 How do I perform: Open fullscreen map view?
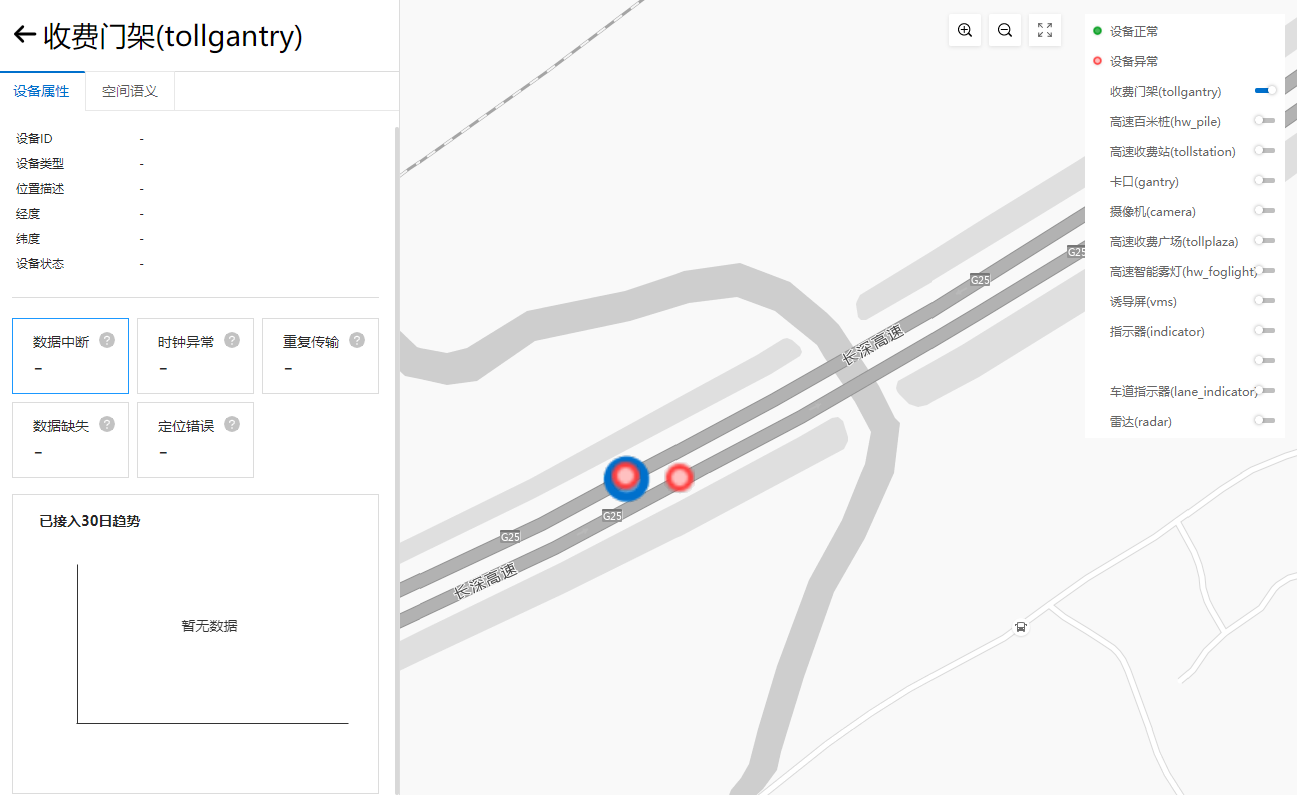click(1045, 30)
